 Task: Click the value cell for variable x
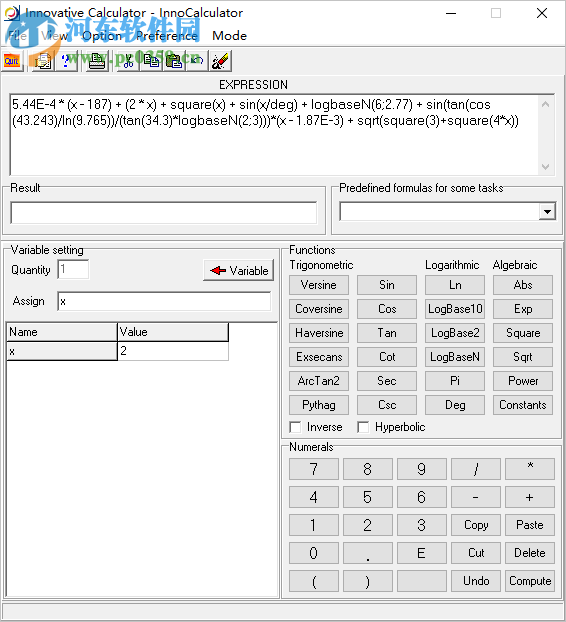173,351
